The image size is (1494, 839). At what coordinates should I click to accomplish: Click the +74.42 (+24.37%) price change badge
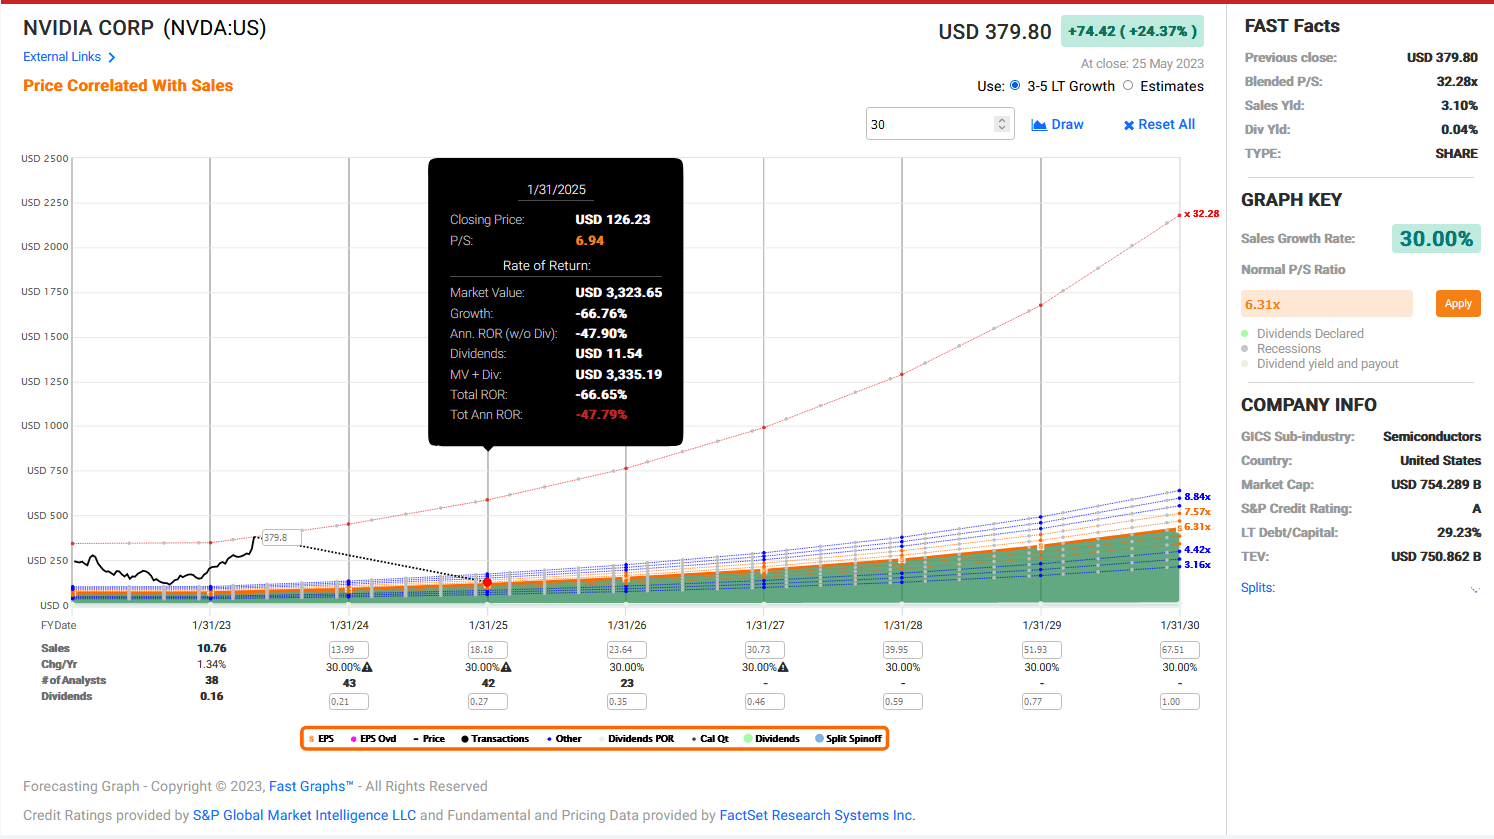[x=1131, y=31]
